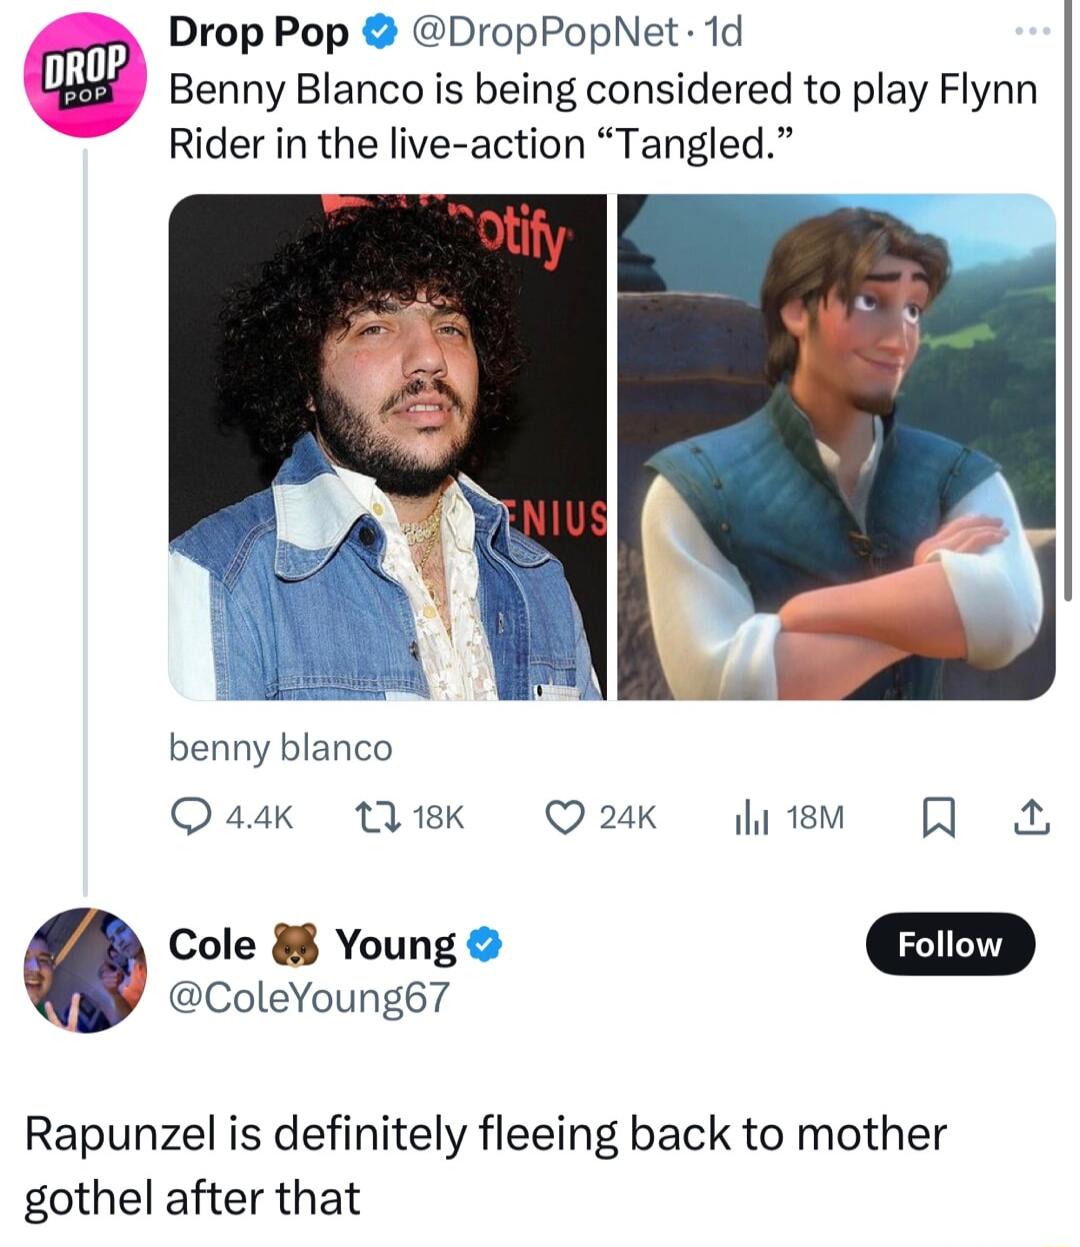This screenshot has width=1080, height=1247.
Task: Click the Drop Pop display name
Action: [258, 34]
